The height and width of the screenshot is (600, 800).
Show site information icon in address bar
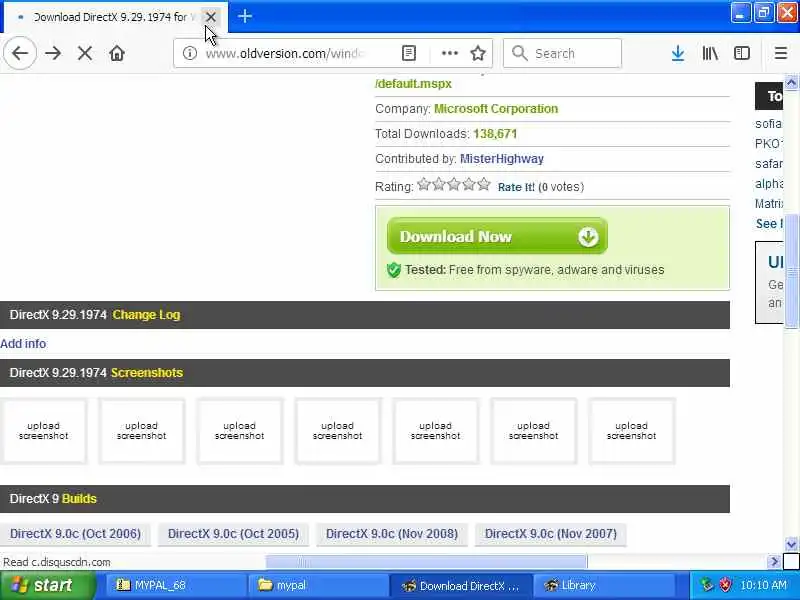tap(190, 53)
